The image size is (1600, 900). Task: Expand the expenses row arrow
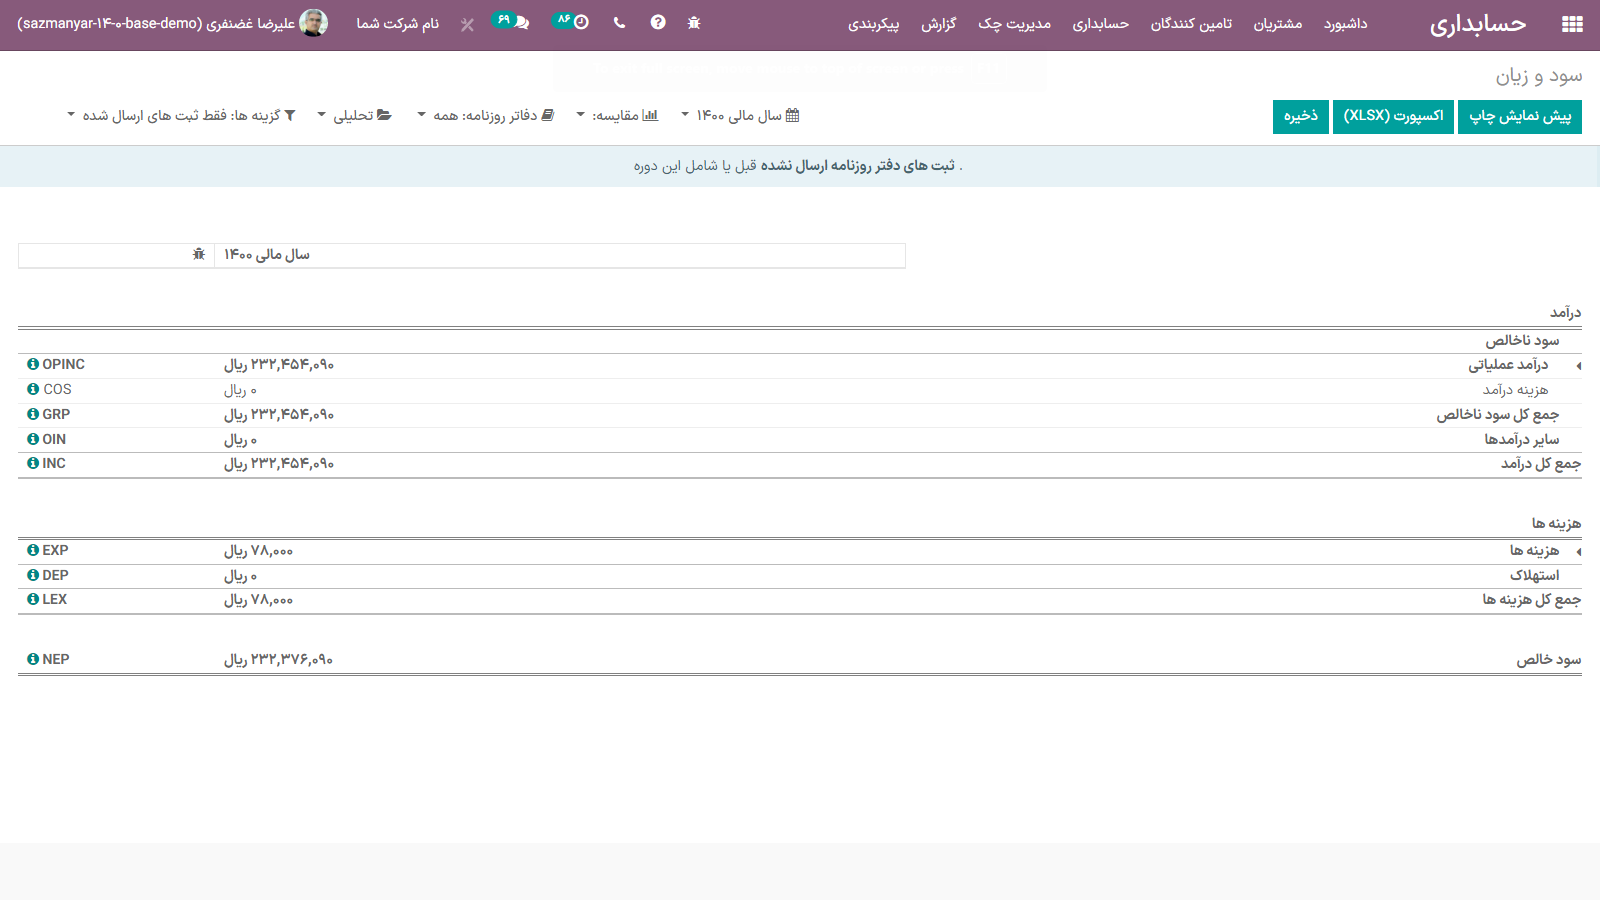pyautogui.click(x=1578, y=552)
